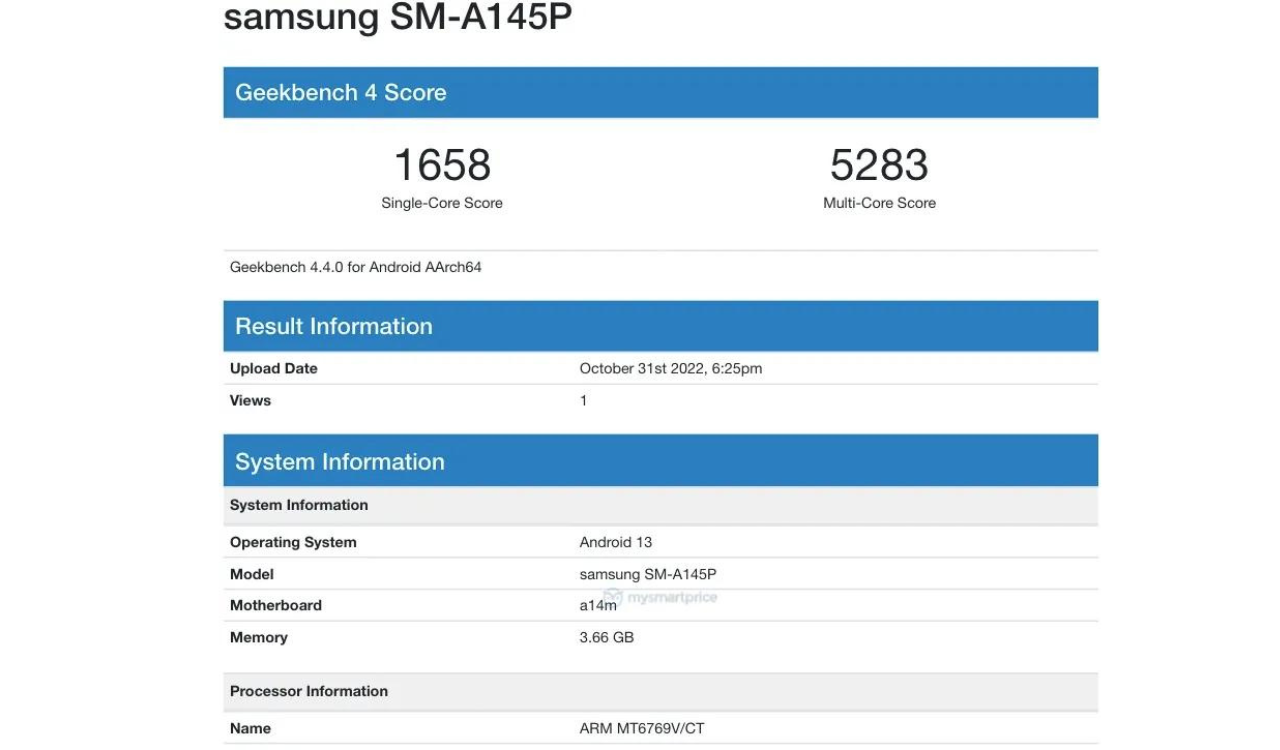1280x750 pixels.
Task: Select the processor value ARM MT6769V/CT
Action: 642,728
